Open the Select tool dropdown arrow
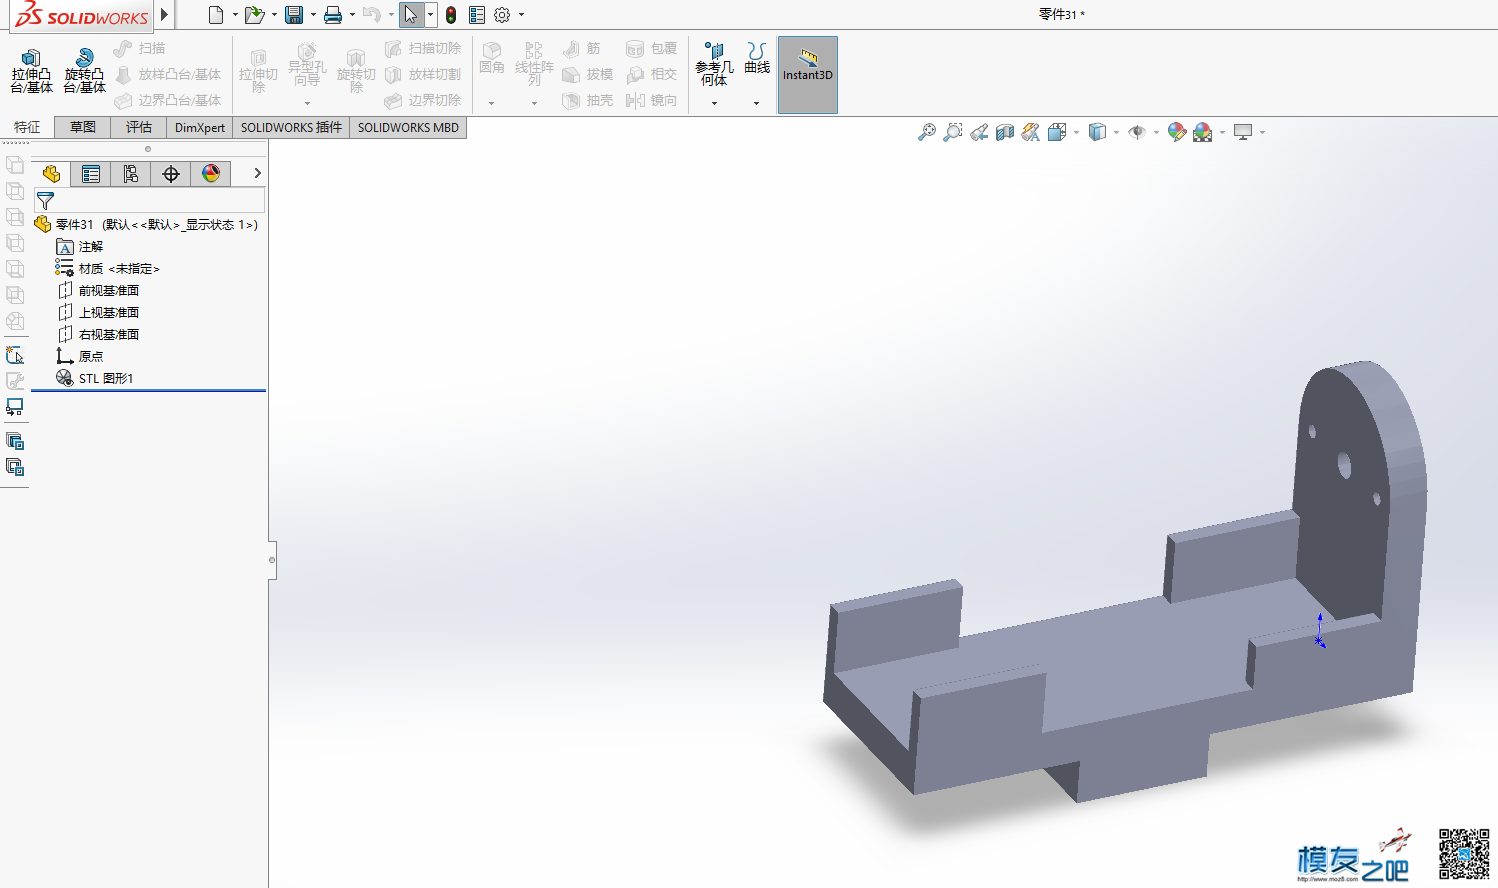Image resolution: width=1498 pixels, height=888 pixels. pos(430,15)
